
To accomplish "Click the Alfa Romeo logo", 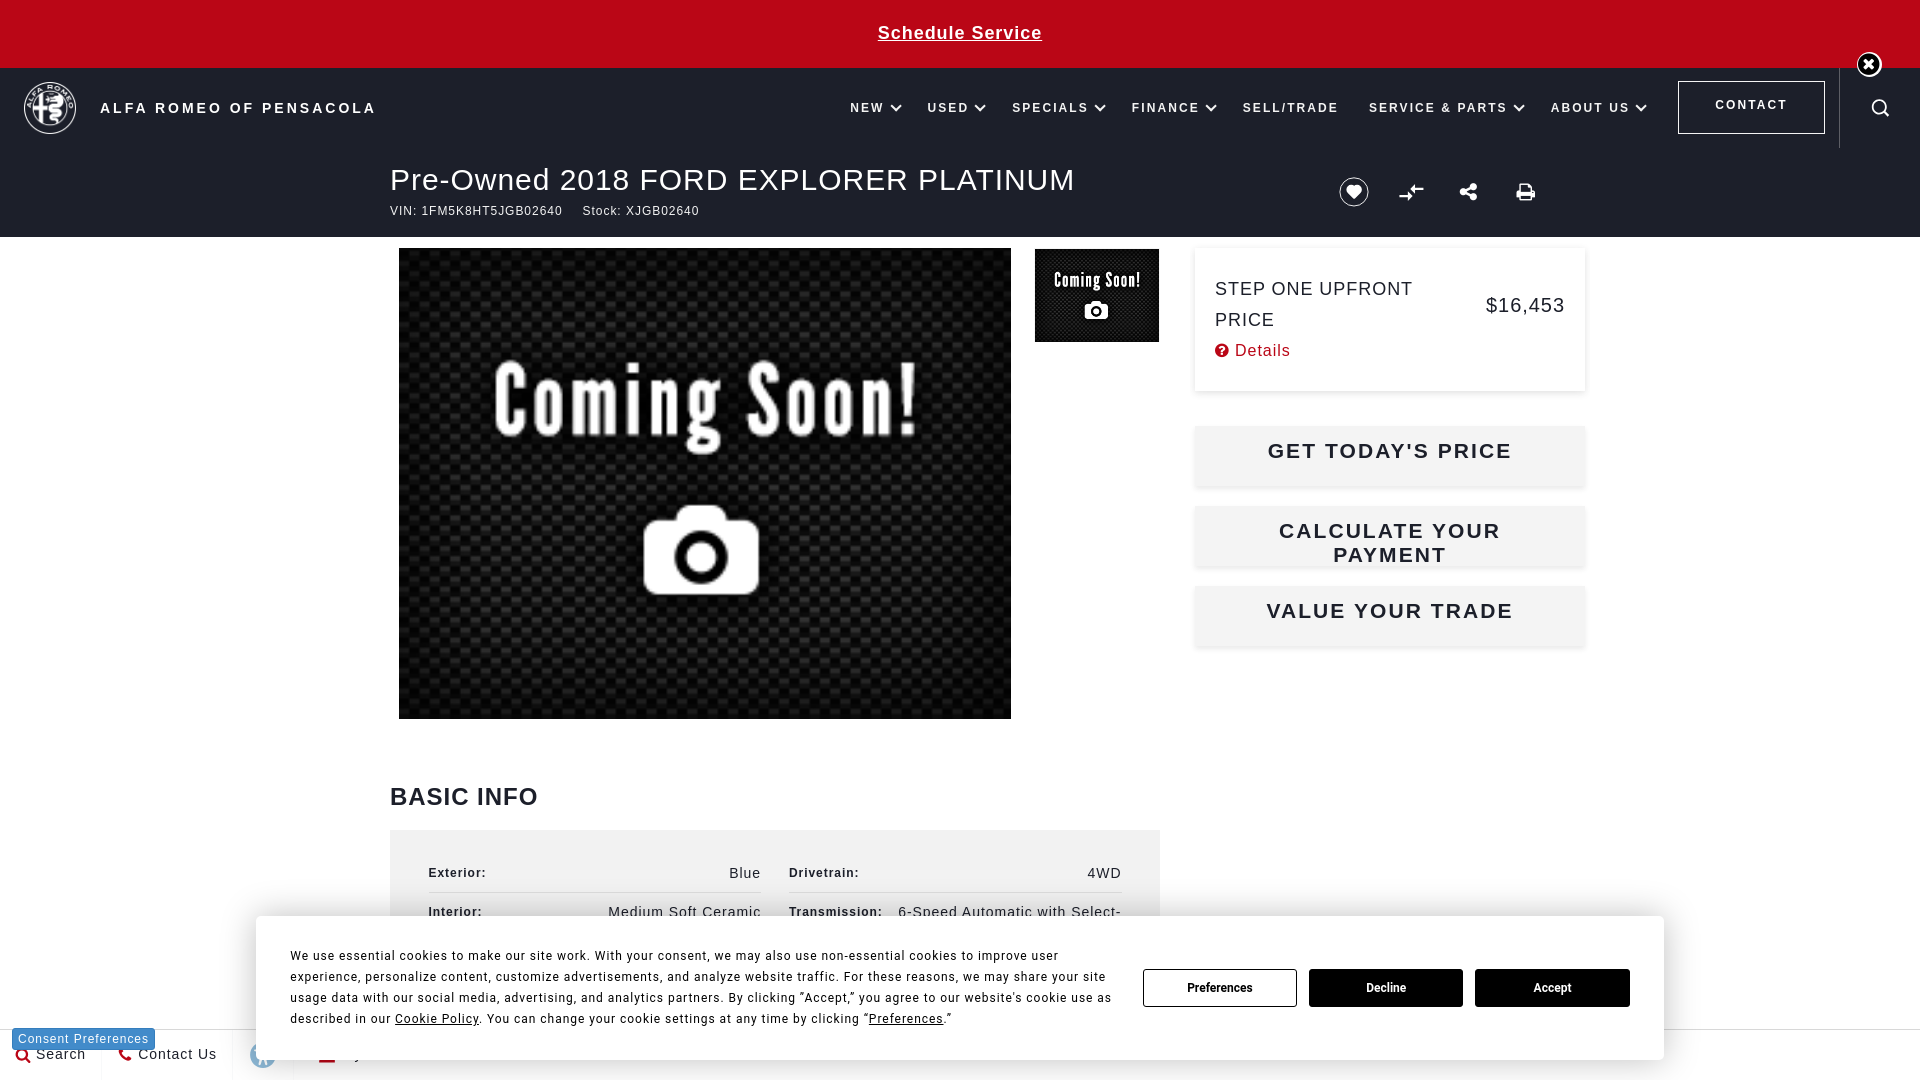I will (50, 108).
